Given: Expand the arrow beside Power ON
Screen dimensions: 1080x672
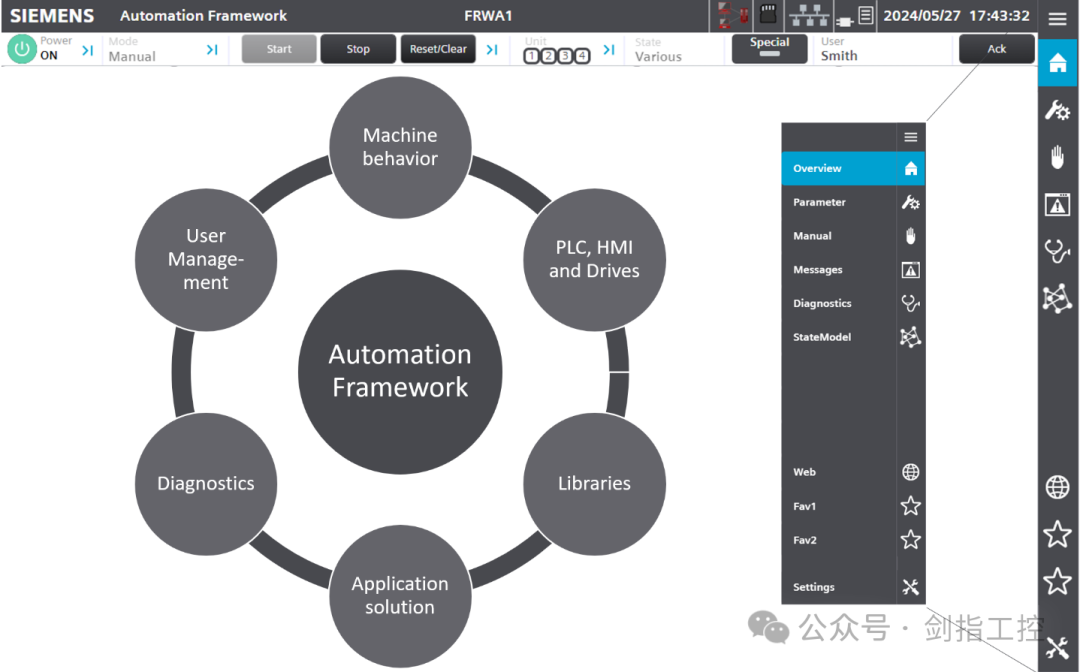Looking at the screenshot, I should (x=88, y=49).
